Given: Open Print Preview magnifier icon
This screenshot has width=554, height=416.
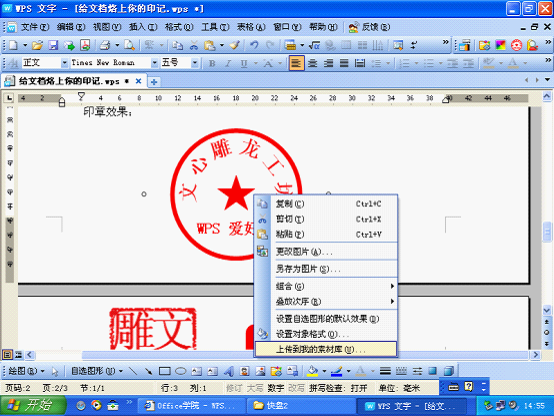Looking at the screenshot, I should pyautogui.click(x=129, y=45).
